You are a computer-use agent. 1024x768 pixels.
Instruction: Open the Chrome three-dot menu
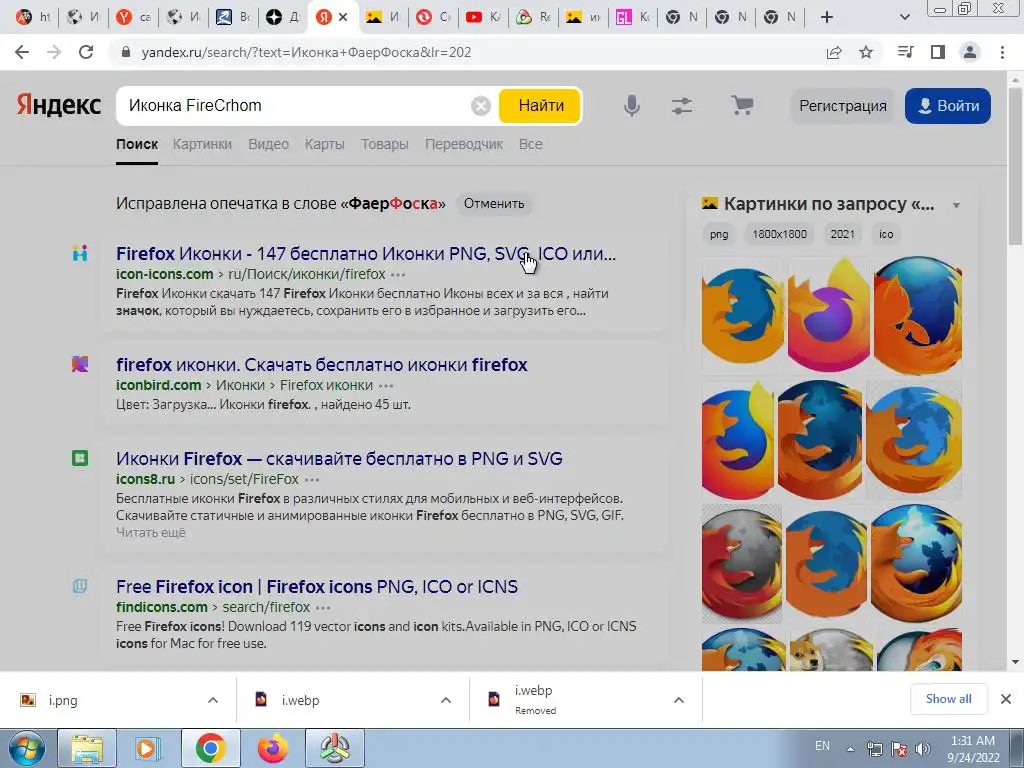(1002, 52)
